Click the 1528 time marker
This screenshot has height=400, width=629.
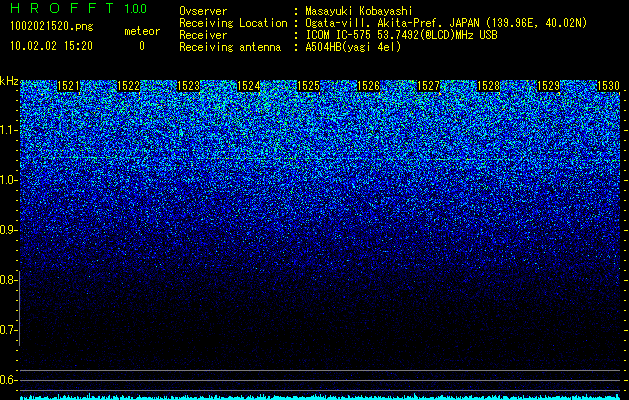[x=489, y=86]
